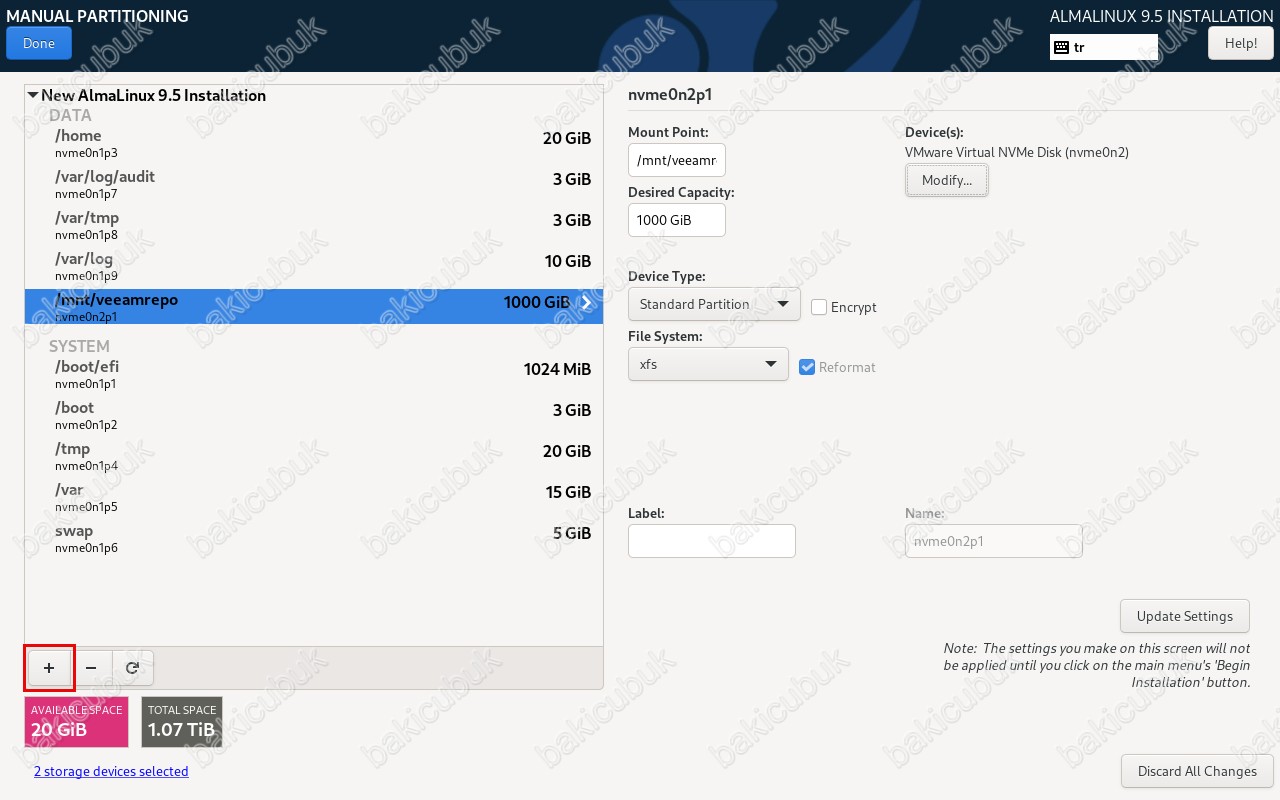The image size is (1280, 800).
Task: Select the /home partition row
Action: click(314, 144)
